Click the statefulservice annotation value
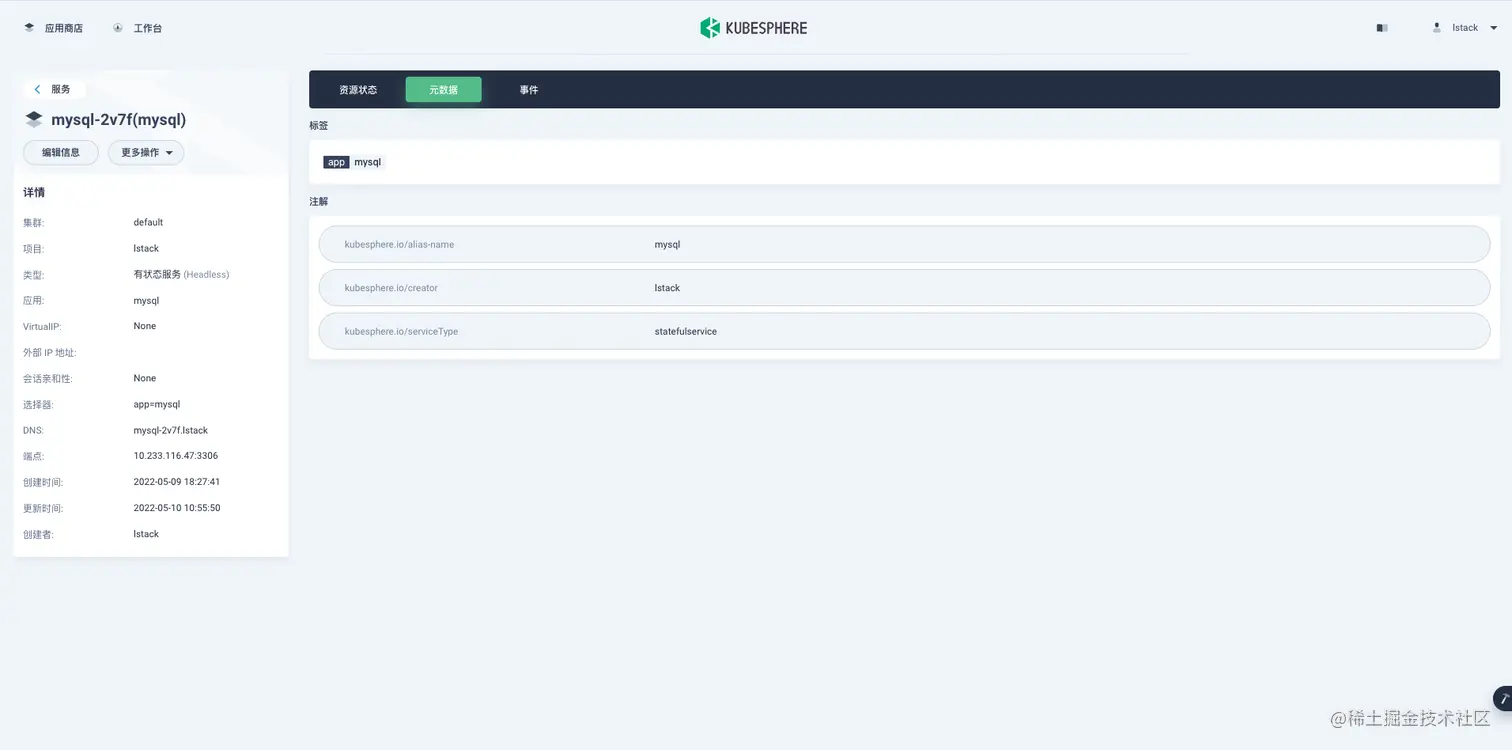This screenshot has width=1512, height=750. click(x=686, y=331)
